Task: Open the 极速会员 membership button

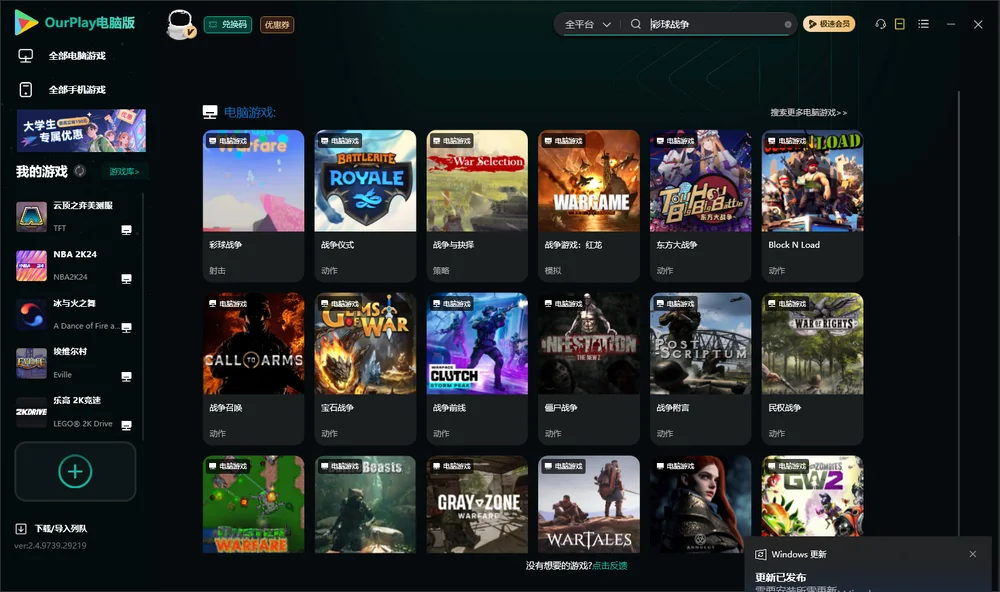Action: [x=829, y=24]
